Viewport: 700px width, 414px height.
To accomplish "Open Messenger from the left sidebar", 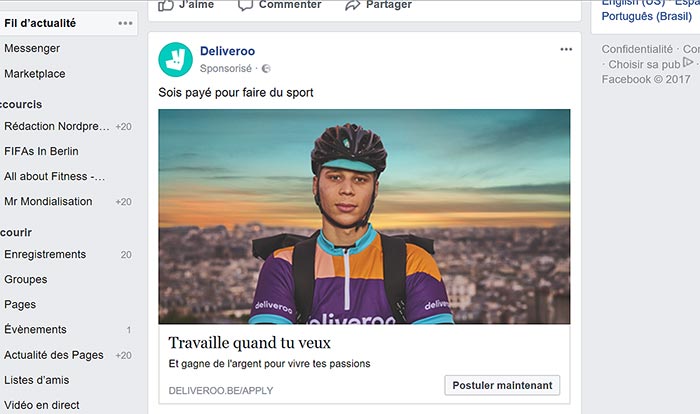I will [x=32, y=48].
